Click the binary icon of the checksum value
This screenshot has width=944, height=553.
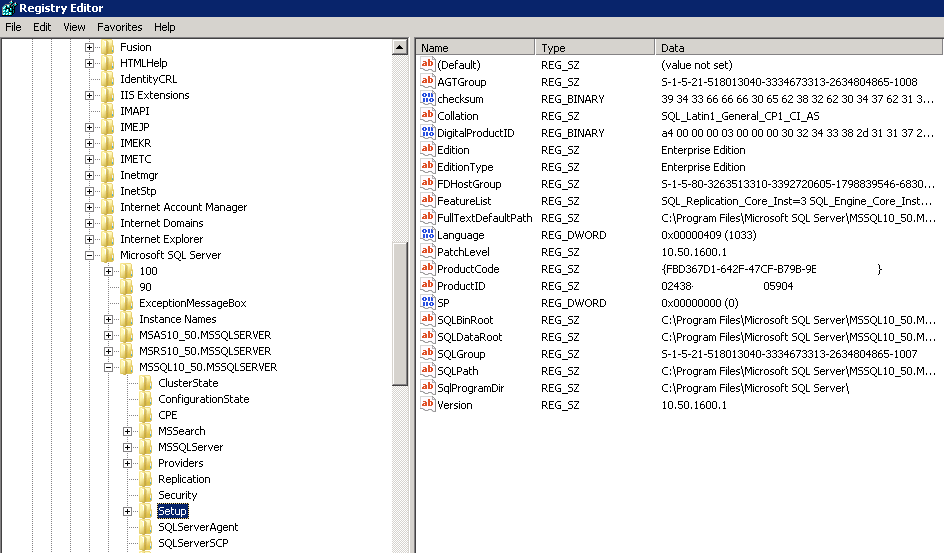[427, 98]
